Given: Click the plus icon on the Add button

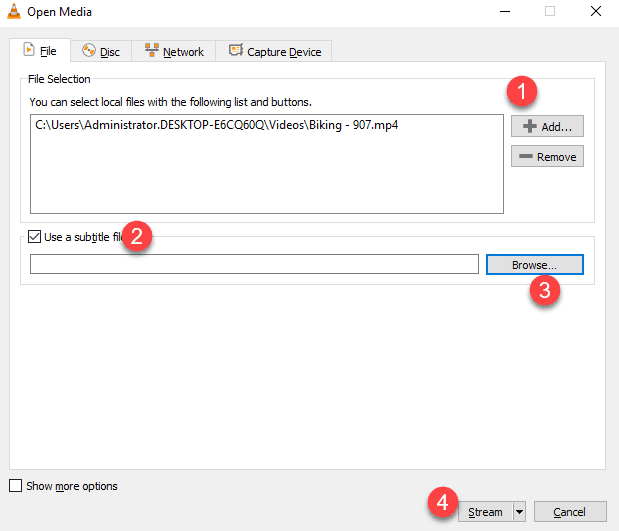Looking at the screenshot, I should pos(529,127).
